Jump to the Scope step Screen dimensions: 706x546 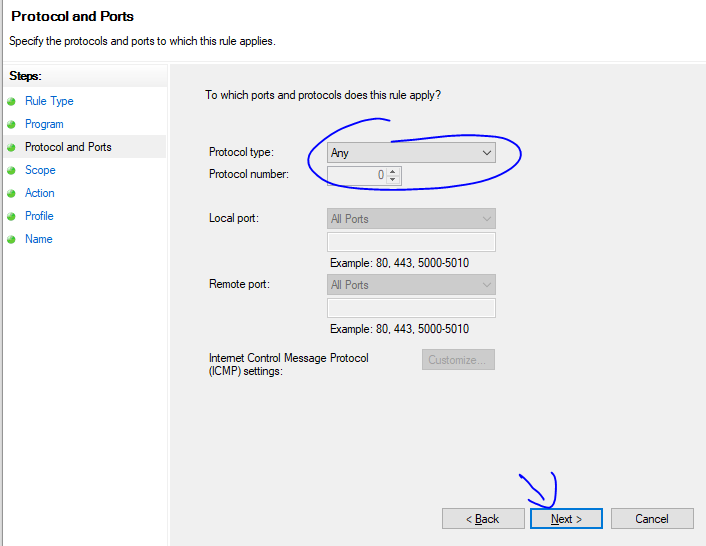40,170
